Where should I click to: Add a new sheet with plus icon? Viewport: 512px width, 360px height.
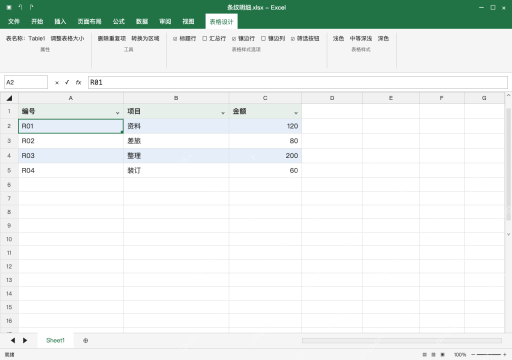[x=86, y=340]
